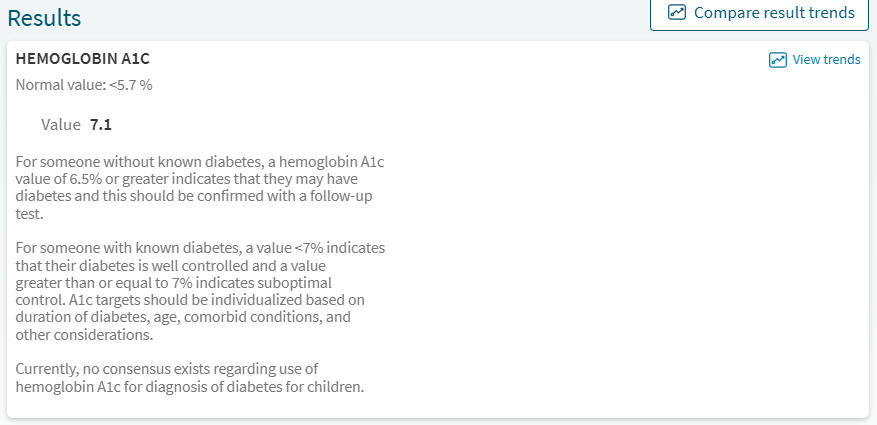
Task: Click the chart icon in Compare result trends
Action: 677,13
